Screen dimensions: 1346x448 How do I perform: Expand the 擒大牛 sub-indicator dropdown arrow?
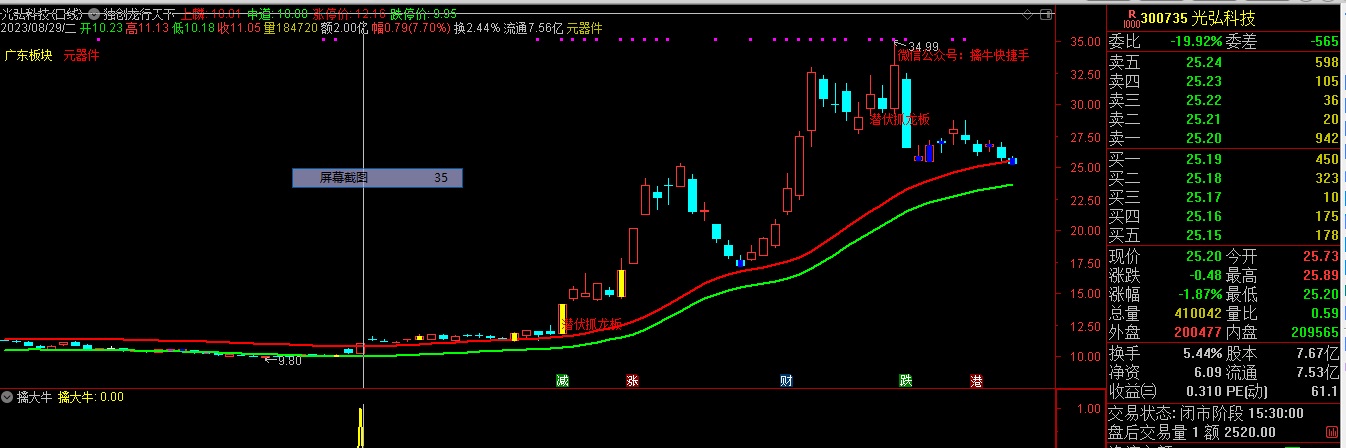pos(8,397)
